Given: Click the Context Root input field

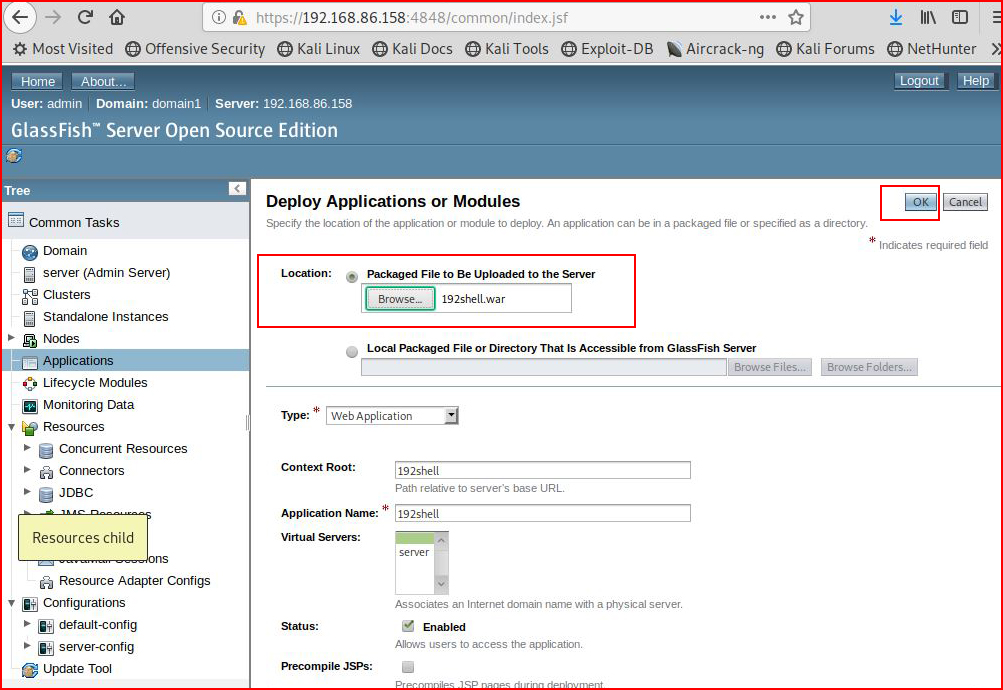Looking at the screenshot, I should [x=542, y=470].
